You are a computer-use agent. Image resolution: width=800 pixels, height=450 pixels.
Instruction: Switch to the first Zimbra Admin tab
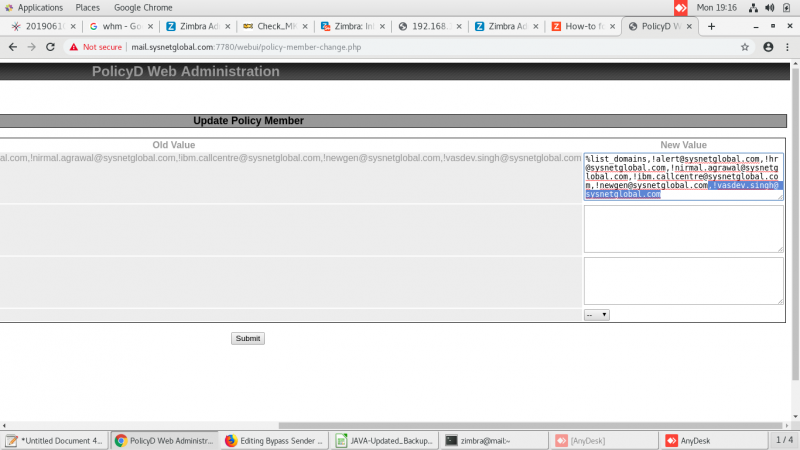[198, 26]
